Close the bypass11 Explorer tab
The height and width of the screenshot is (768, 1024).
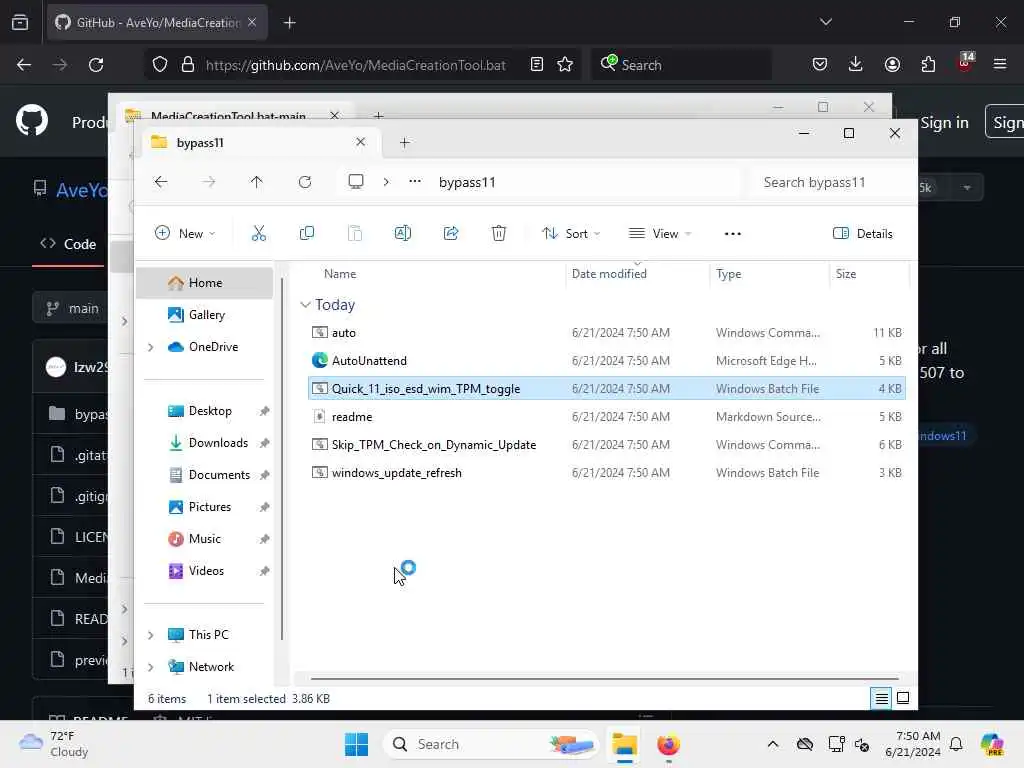[360, 142]
